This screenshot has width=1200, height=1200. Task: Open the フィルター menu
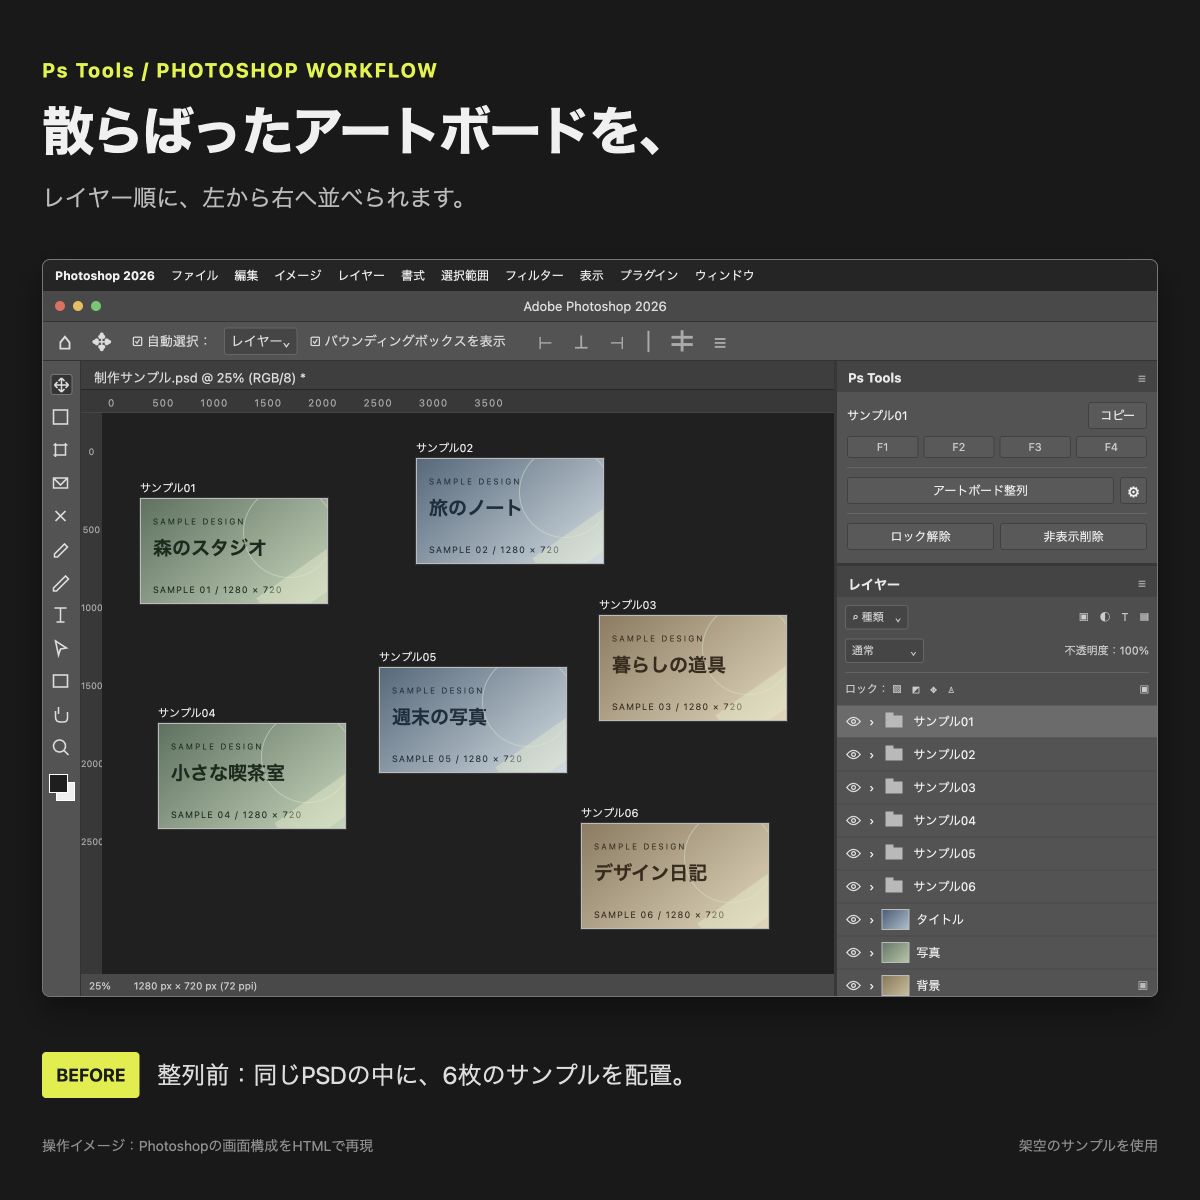tap(534, 275)
